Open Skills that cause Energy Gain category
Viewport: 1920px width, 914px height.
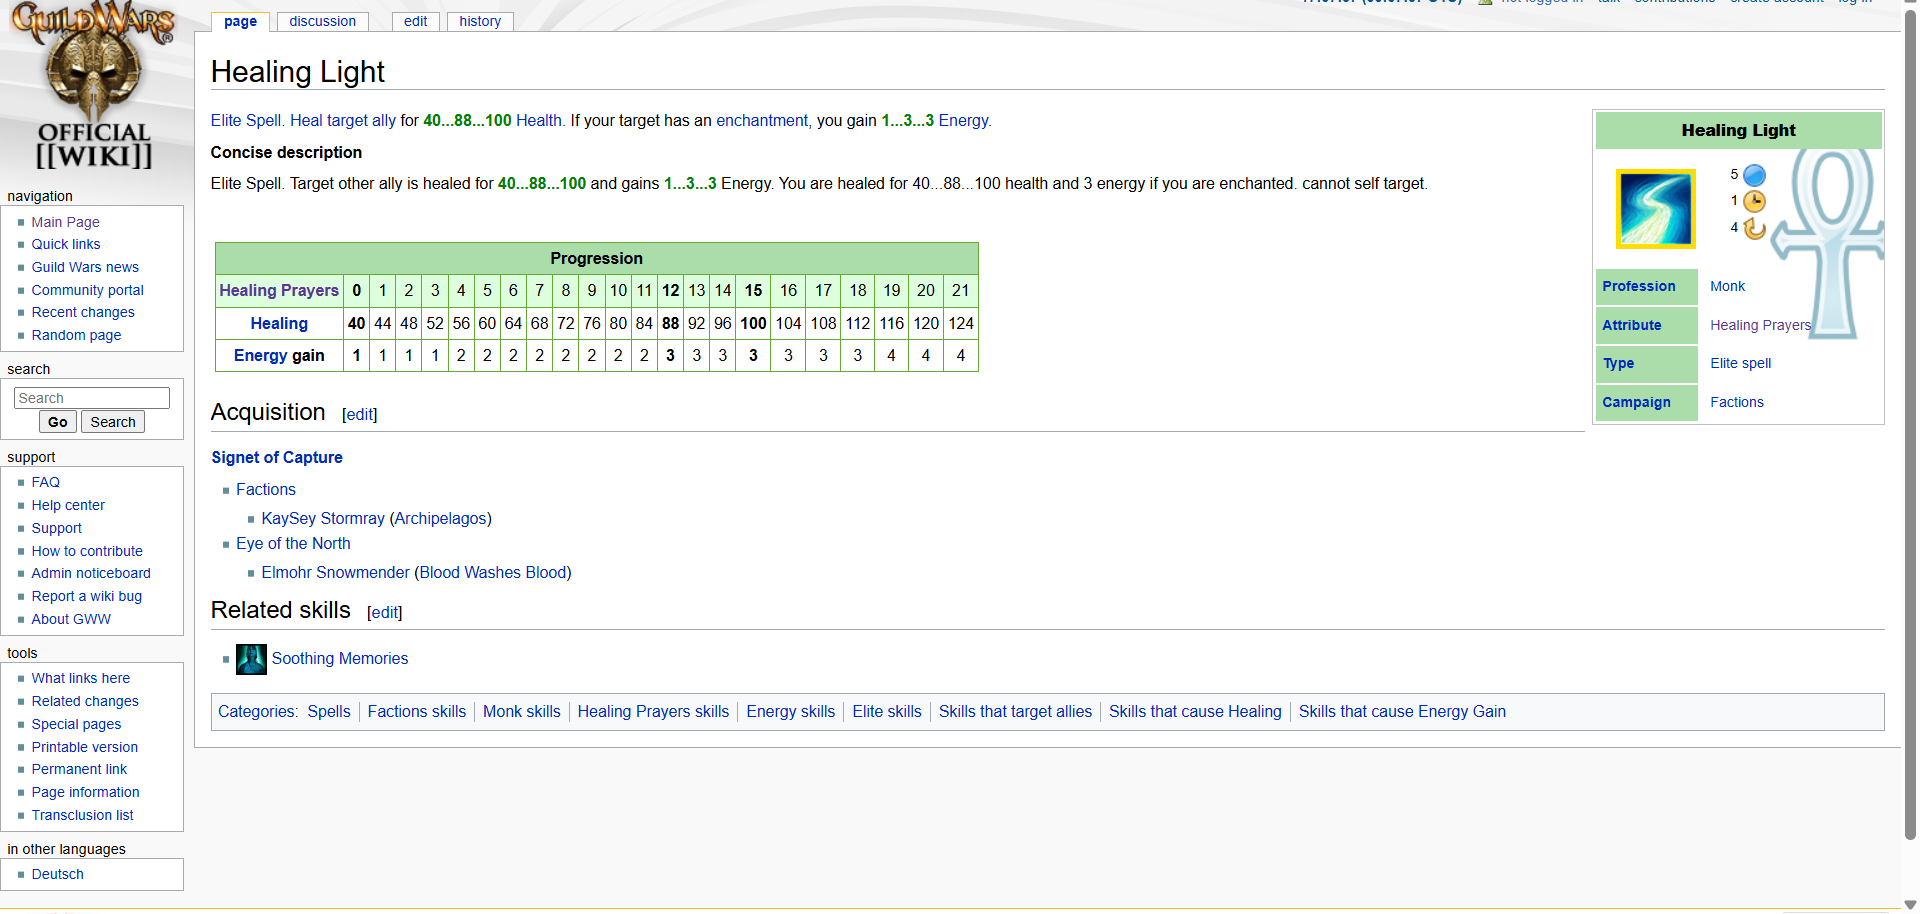pyautogui.click(x=1402, y=711)
